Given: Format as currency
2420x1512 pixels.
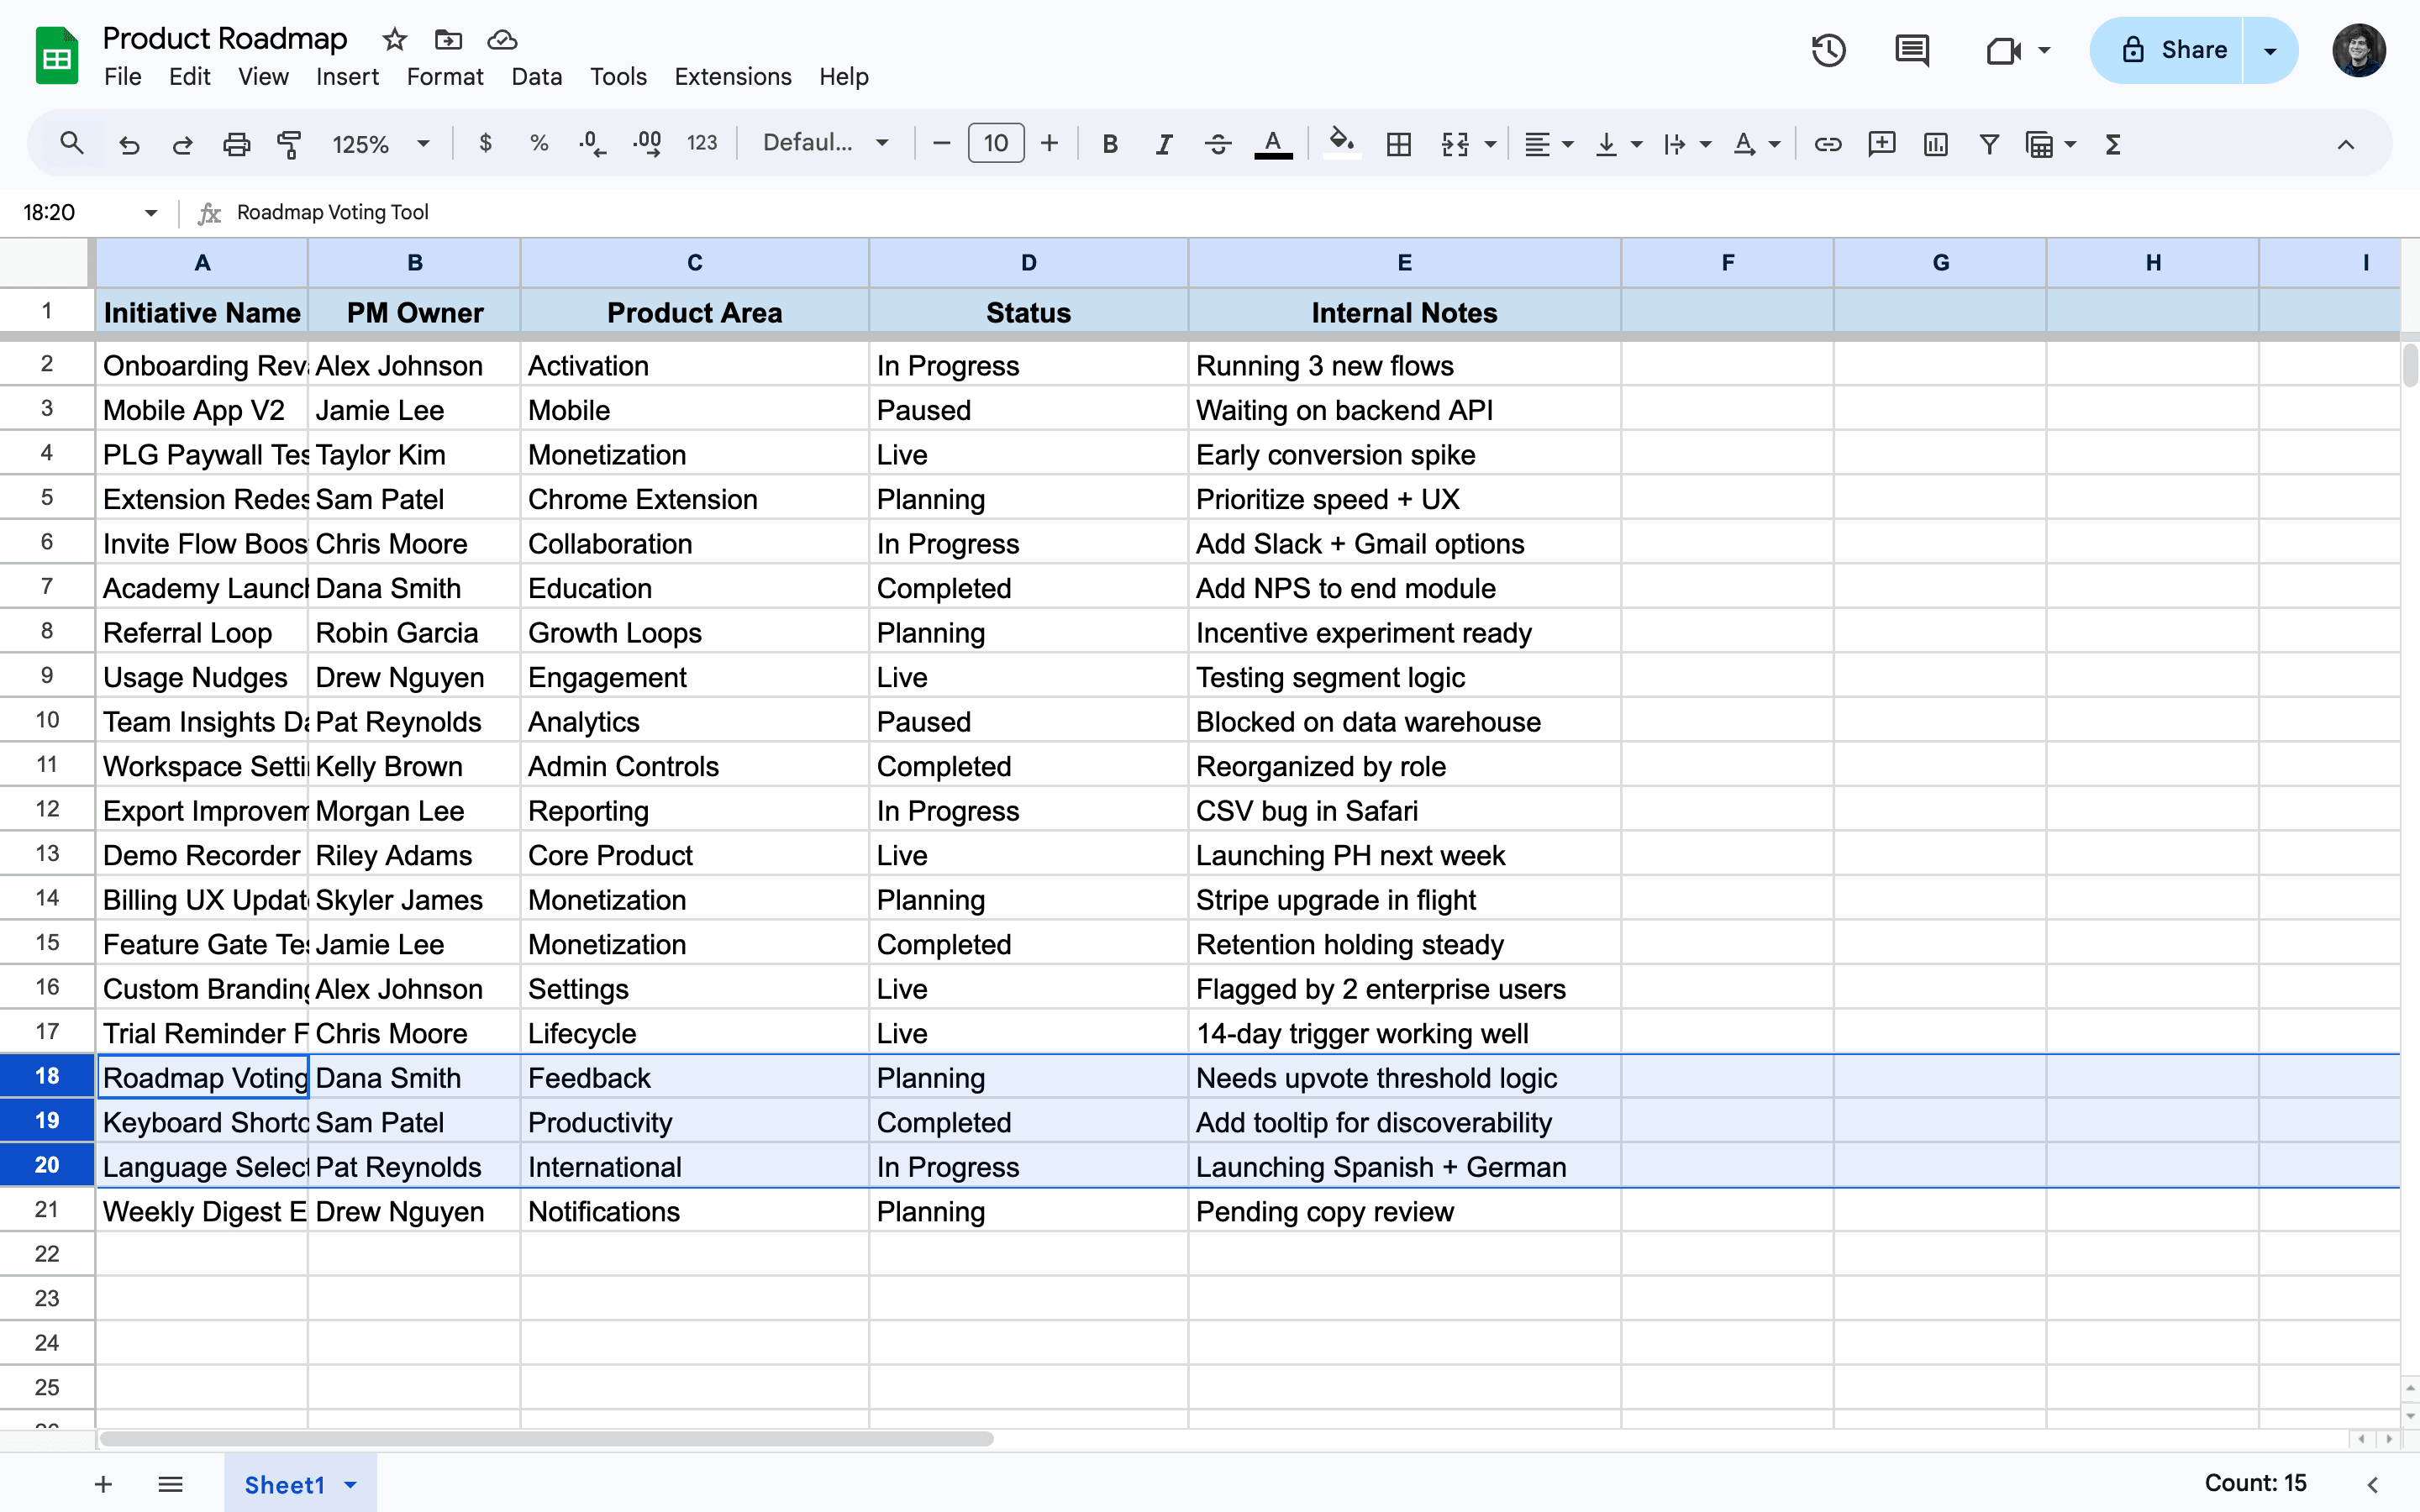Looking at the screenshot, I should pyautogui.click(x=486, y=144).
